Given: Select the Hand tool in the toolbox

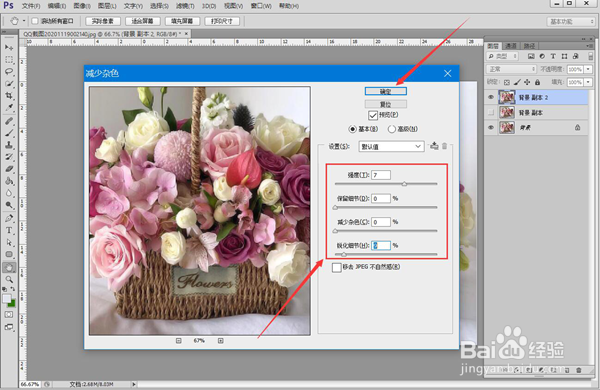Looking at the screenshot, I should [x=9, y=267].
